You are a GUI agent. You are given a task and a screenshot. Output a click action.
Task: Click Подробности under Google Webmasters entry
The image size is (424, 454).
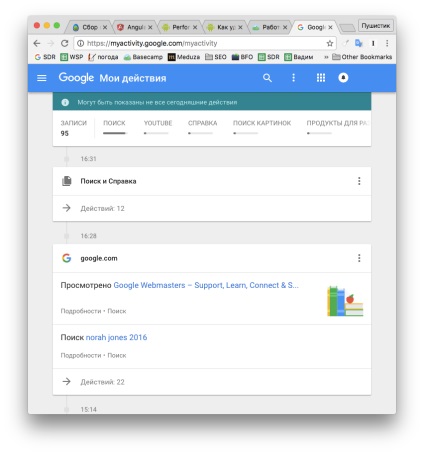point(81,311)
